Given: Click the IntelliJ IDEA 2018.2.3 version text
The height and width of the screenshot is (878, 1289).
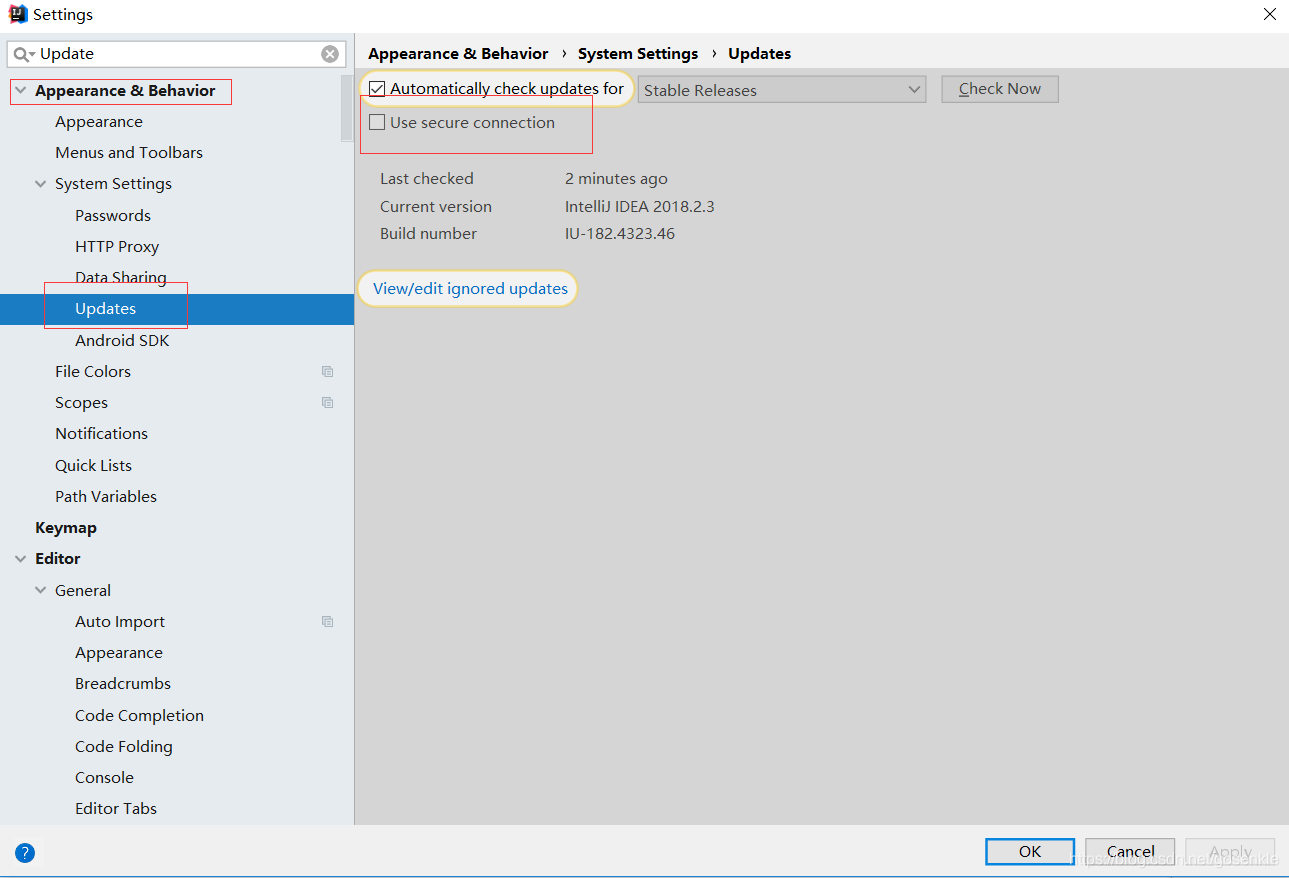Looking at the screenshot, I should (640, 207).
